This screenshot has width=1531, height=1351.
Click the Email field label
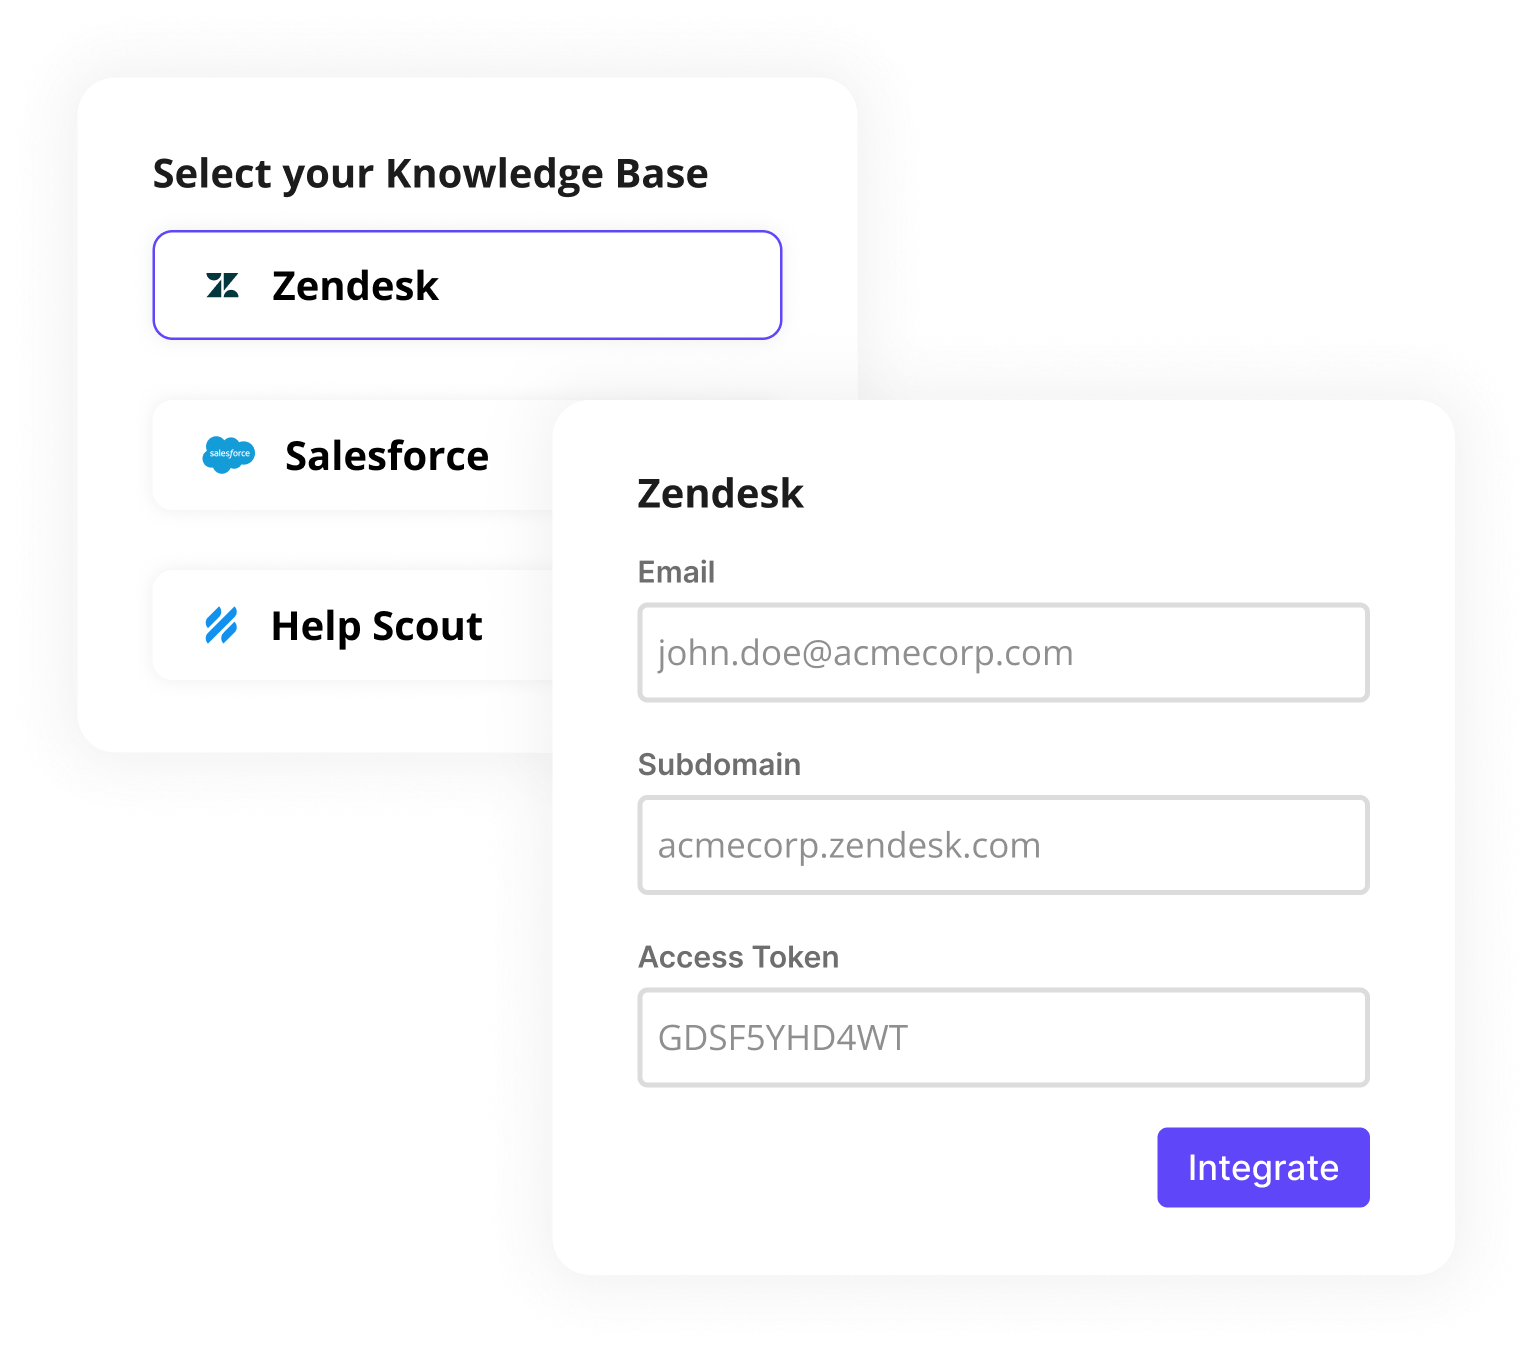pos(676,572)
